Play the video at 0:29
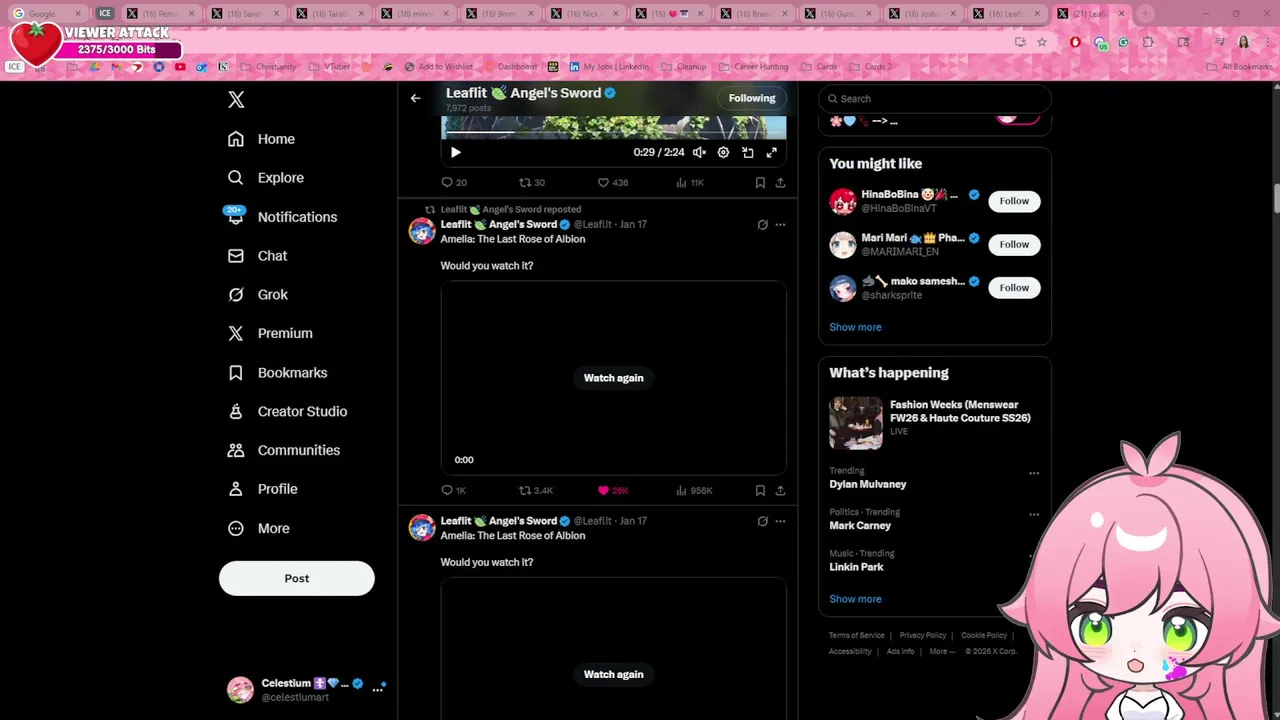Image resolution: width=1280 pixels, height=720 pixels. pyautogui.click(x=455, y=152)
